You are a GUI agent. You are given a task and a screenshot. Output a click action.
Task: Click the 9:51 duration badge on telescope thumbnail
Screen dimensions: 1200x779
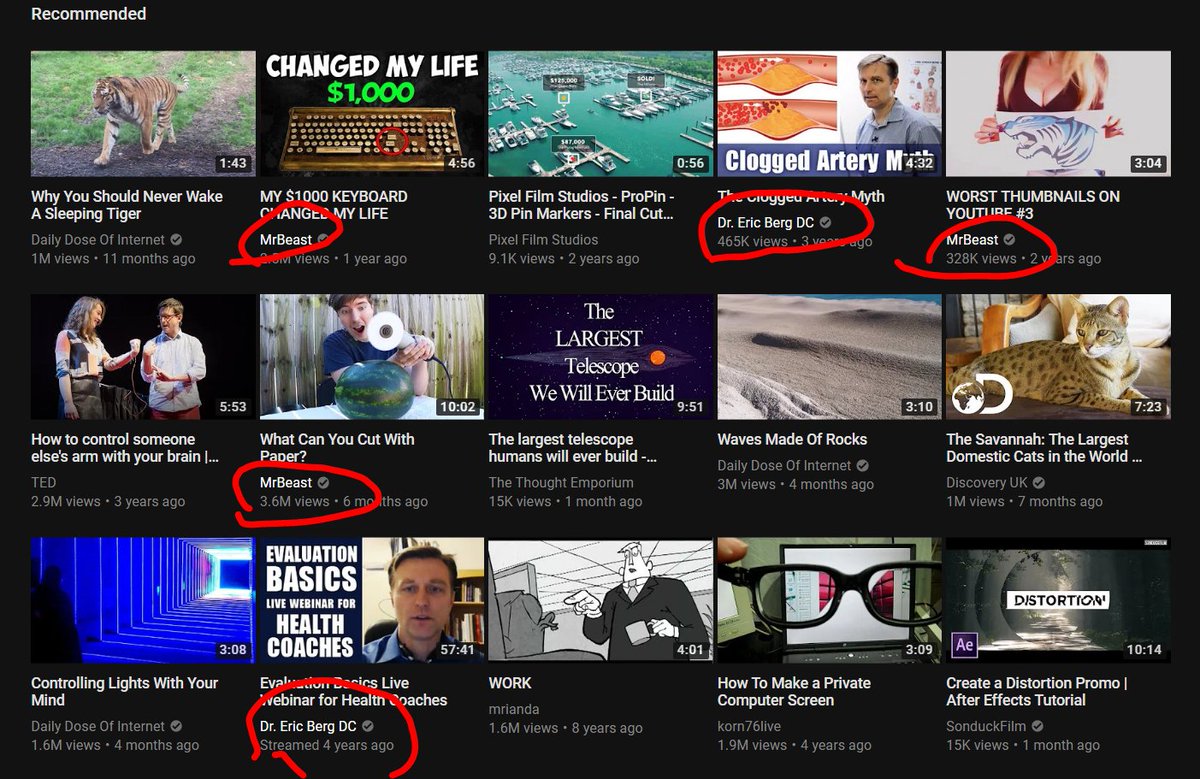(689, 406)
